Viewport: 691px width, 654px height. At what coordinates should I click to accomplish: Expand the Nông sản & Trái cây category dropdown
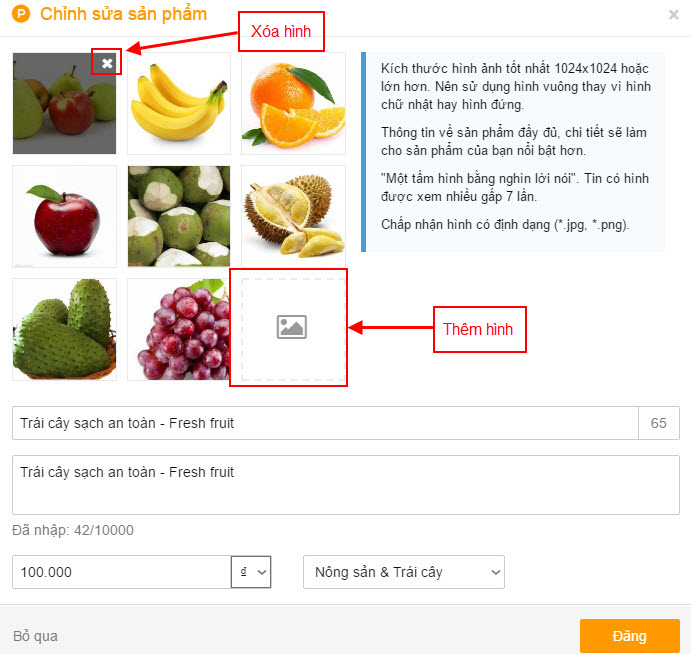point(404,572)
